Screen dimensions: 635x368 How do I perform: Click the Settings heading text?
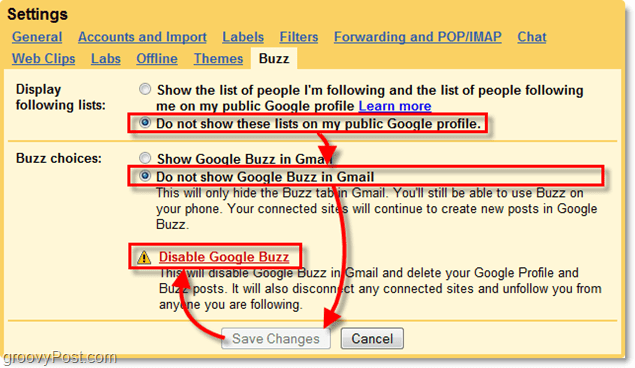[x=38, y=14]
